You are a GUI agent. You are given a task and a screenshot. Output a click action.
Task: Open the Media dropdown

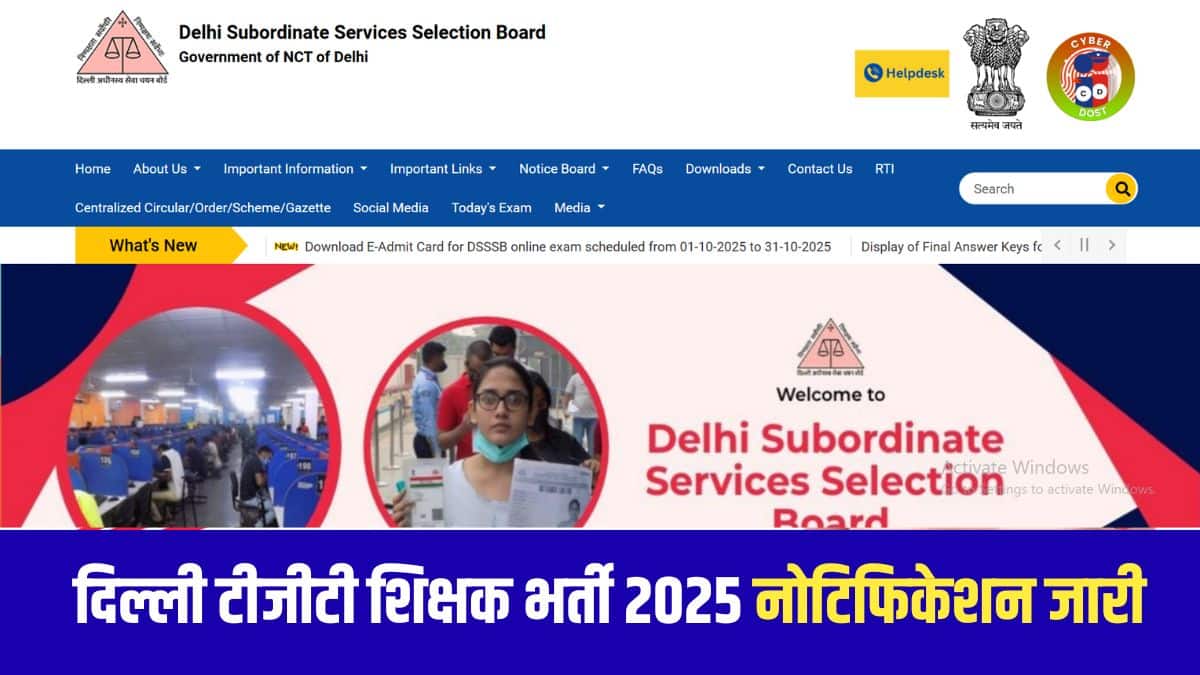tap(579, 208)
